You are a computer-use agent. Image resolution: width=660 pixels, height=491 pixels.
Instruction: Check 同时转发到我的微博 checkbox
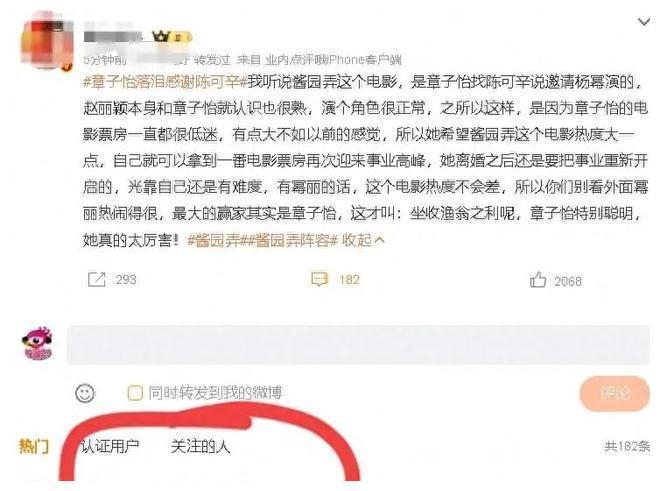coord(135,393)
